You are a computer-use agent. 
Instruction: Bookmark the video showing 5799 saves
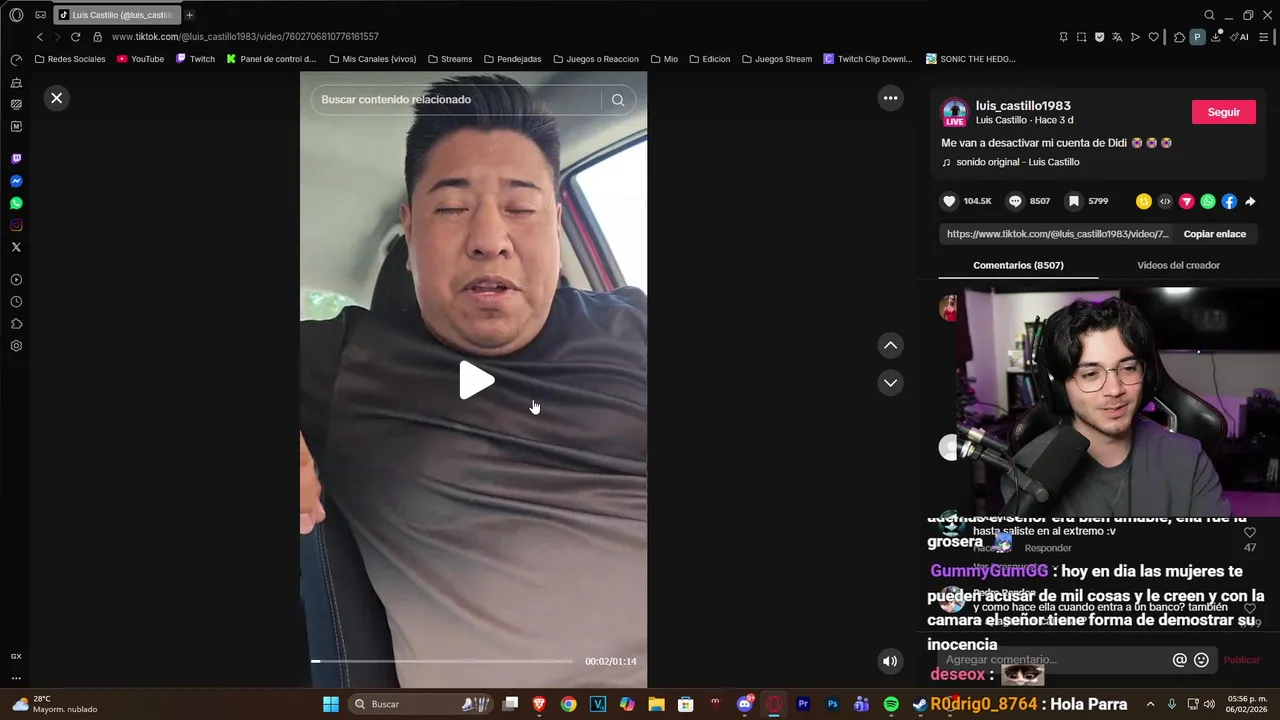pyautogui.click(x=1073, y=201)
